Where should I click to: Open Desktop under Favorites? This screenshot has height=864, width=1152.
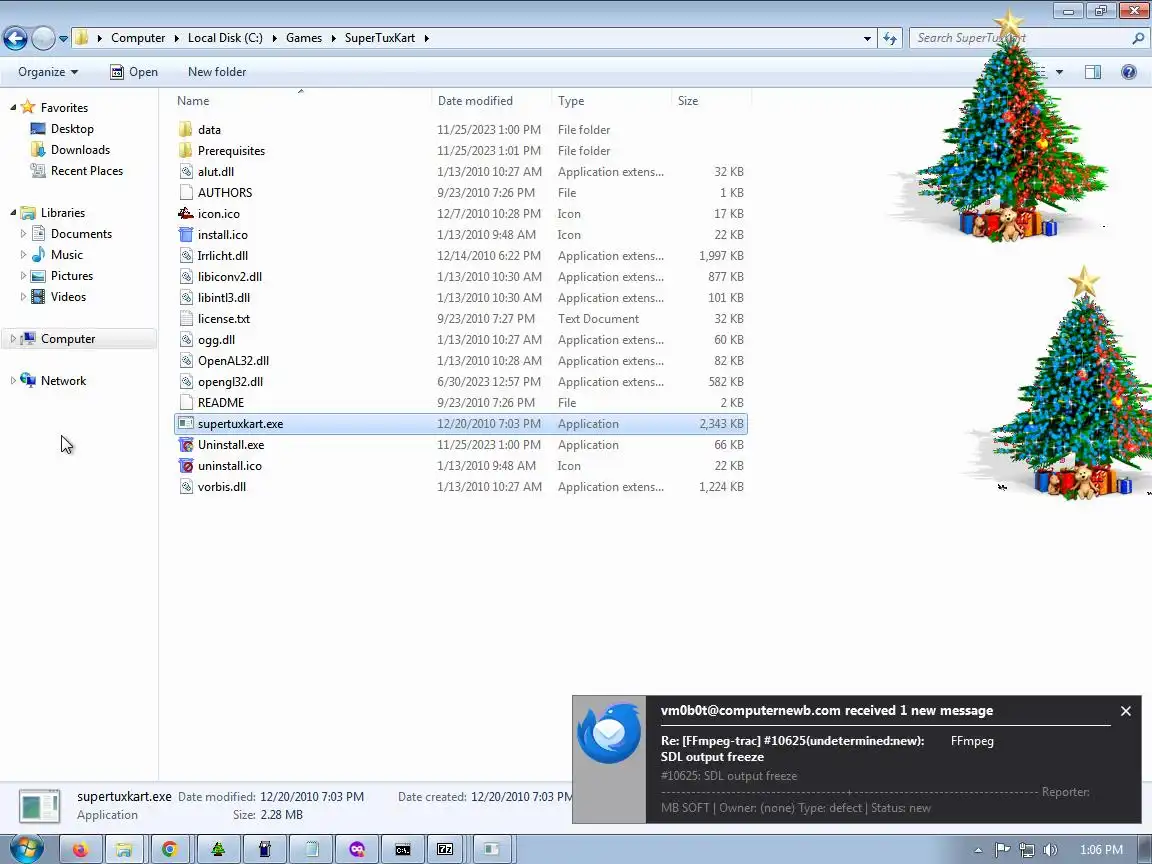(72, 129)
